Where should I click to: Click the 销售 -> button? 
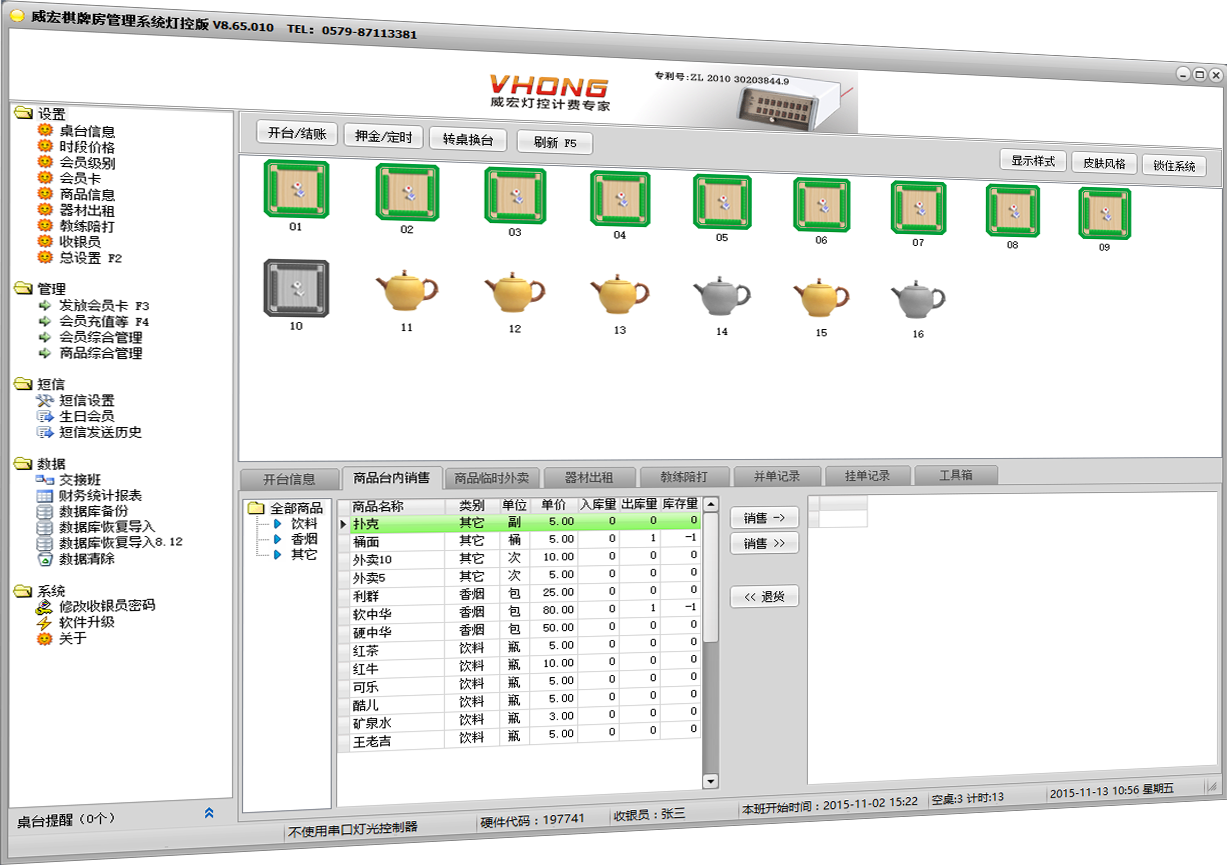[764, 518]
